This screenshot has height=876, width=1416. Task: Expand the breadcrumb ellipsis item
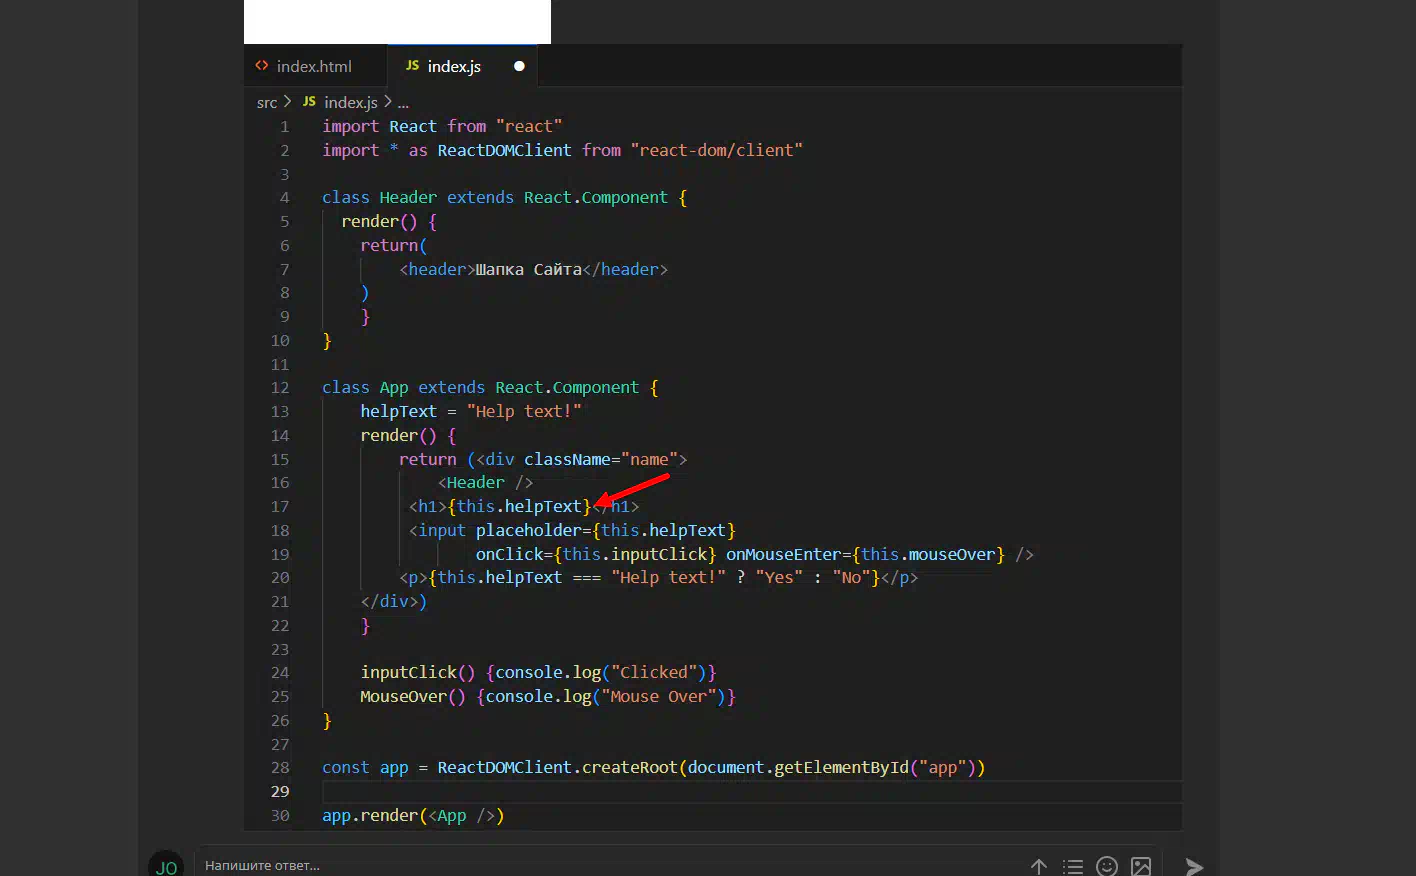tap(403, 103)
